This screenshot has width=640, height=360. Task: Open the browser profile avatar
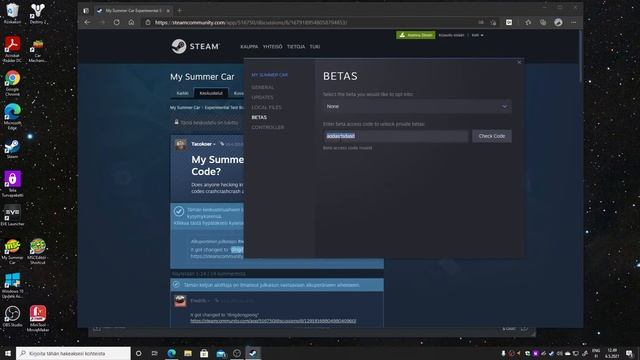(558, 22)
